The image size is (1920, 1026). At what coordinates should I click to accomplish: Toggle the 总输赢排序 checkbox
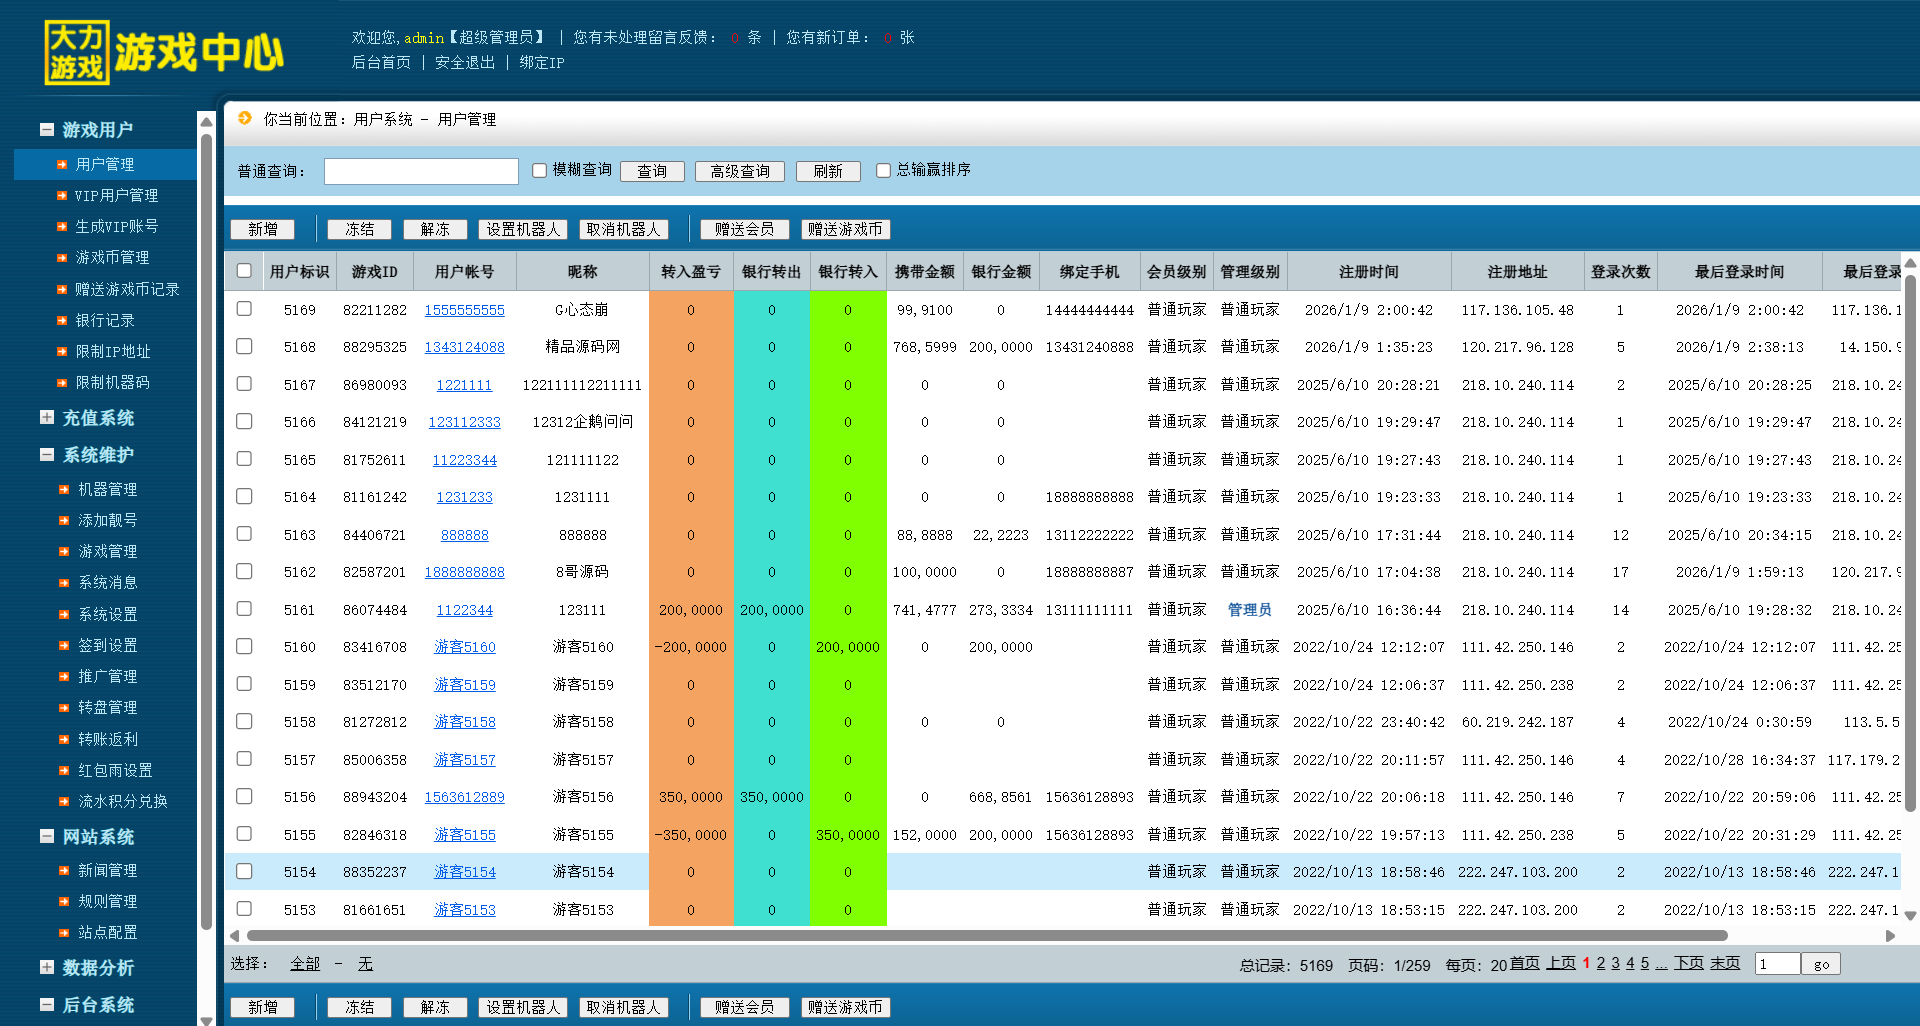(883, 171)
